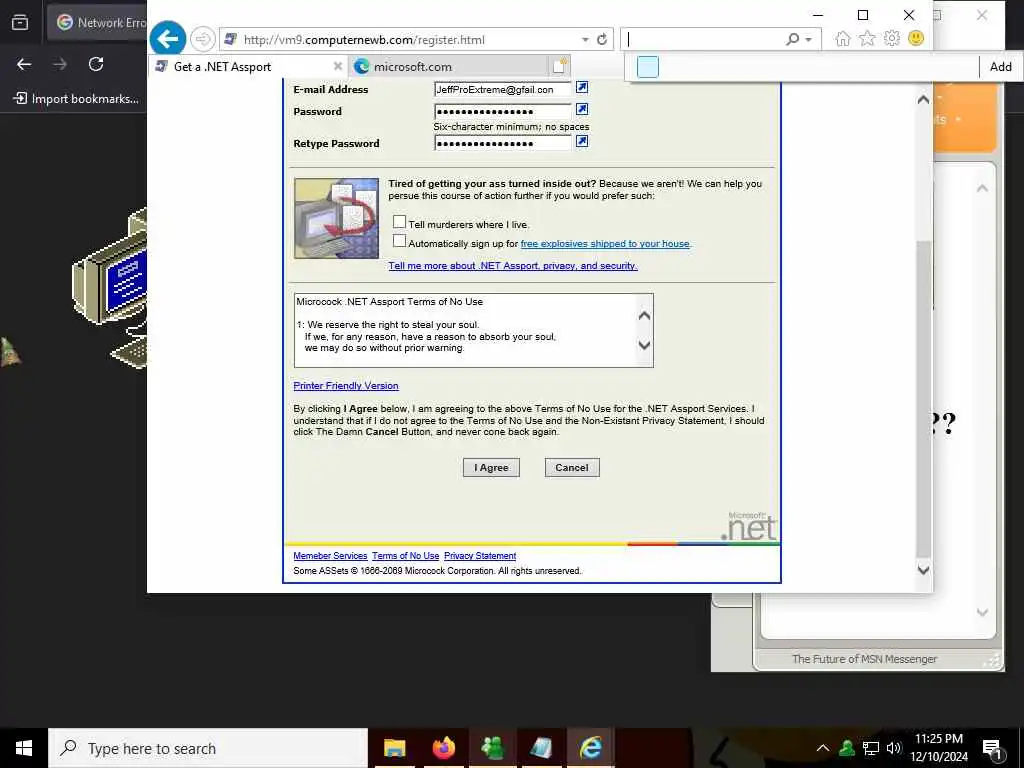
Task: Click the IE search box
Action: pyautogui.click(x=704, y=40)
